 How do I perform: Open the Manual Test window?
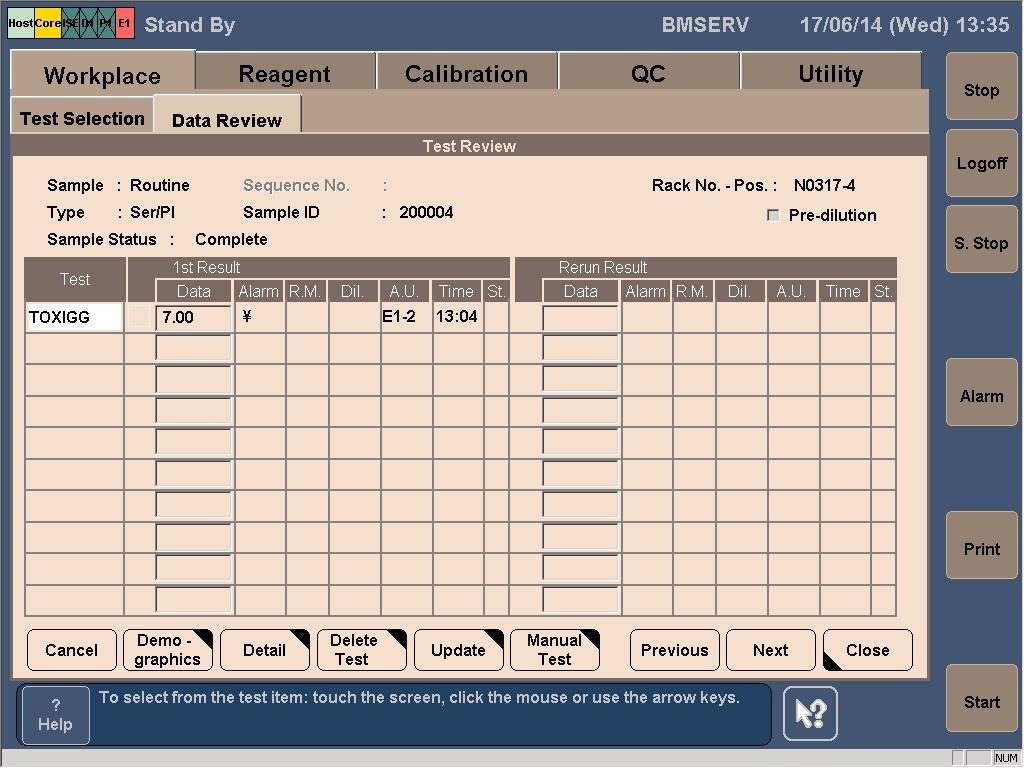point(554,650)
